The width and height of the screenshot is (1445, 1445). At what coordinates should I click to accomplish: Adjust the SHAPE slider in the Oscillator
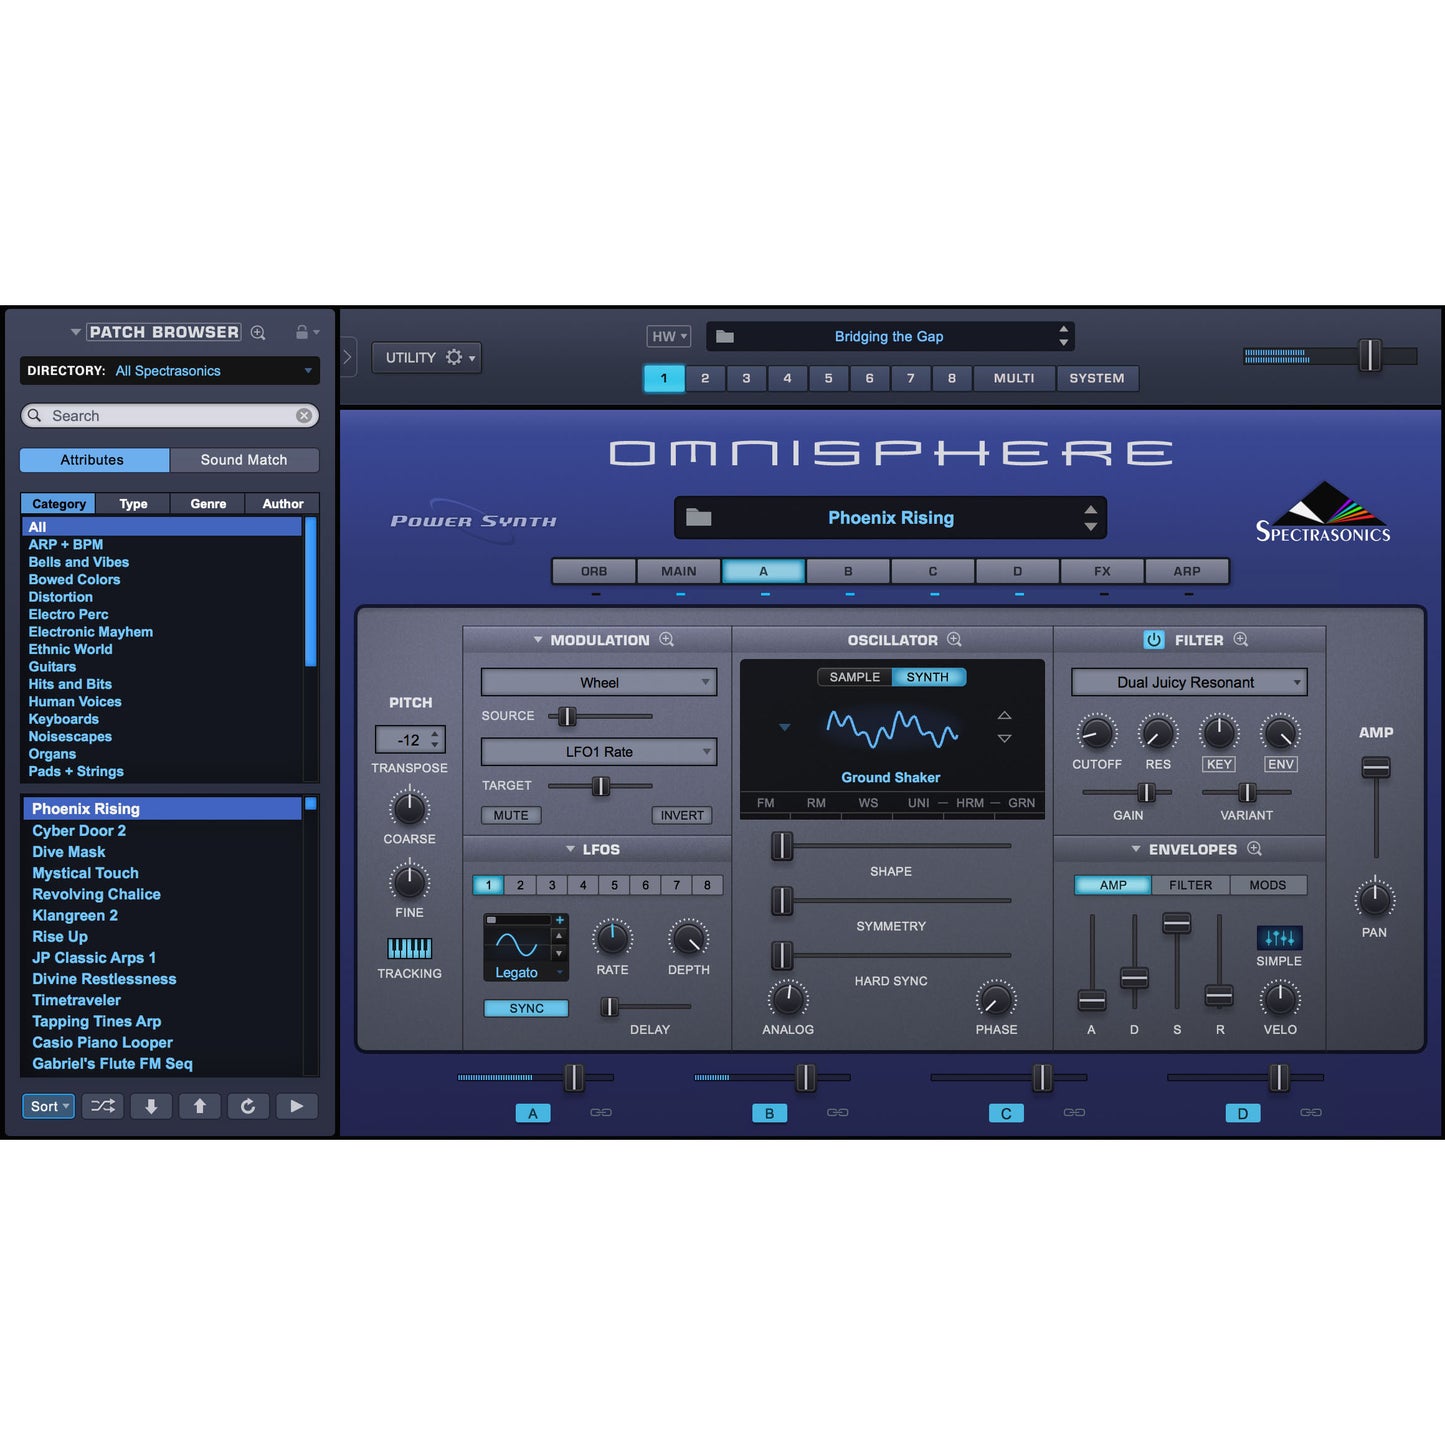click(x=781, y=847)
